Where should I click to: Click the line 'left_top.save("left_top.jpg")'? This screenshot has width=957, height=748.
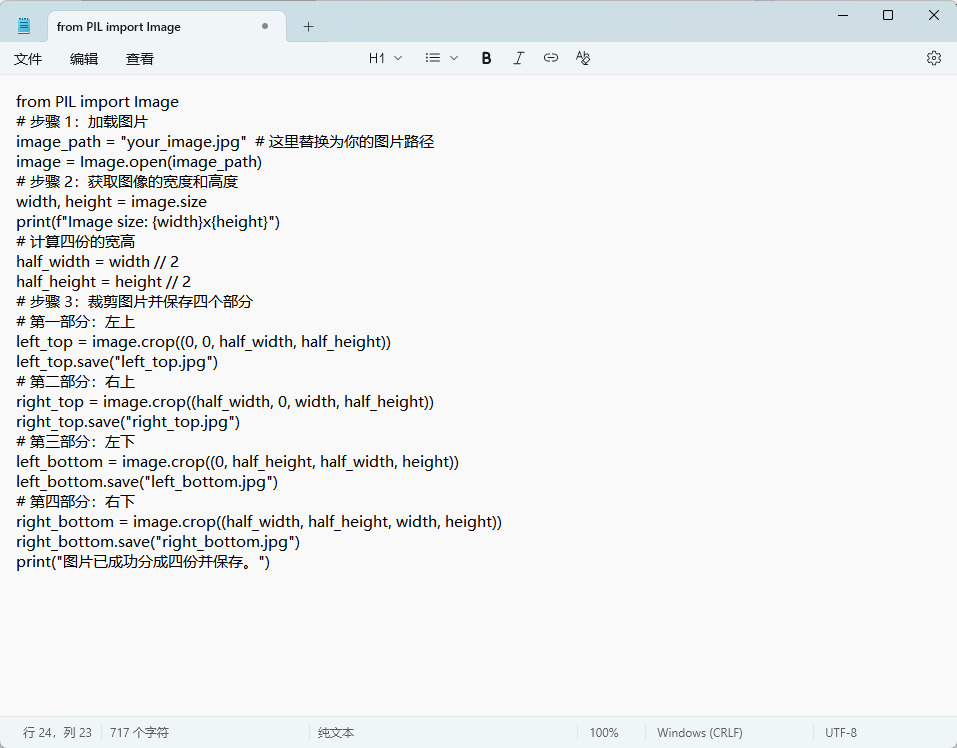click(117, 361)
